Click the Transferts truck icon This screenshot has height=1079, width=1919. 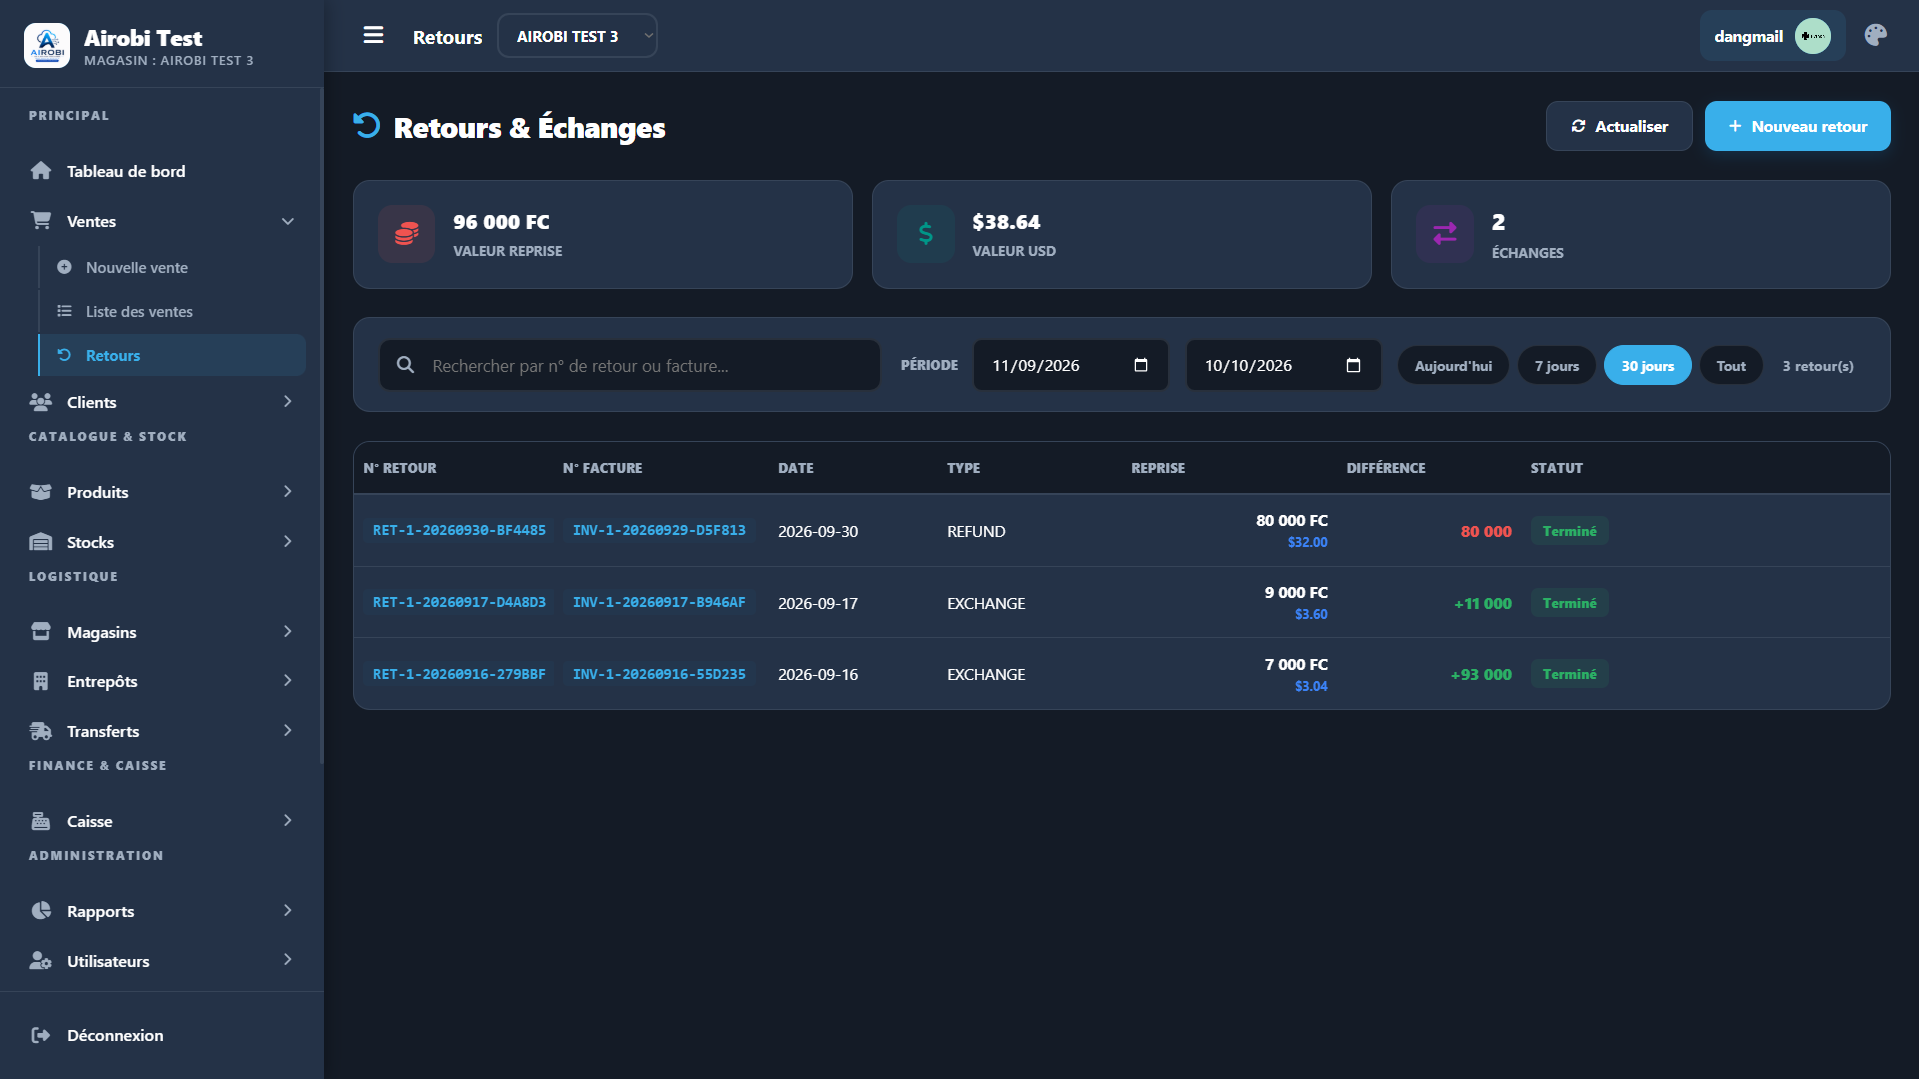point(41,731)
